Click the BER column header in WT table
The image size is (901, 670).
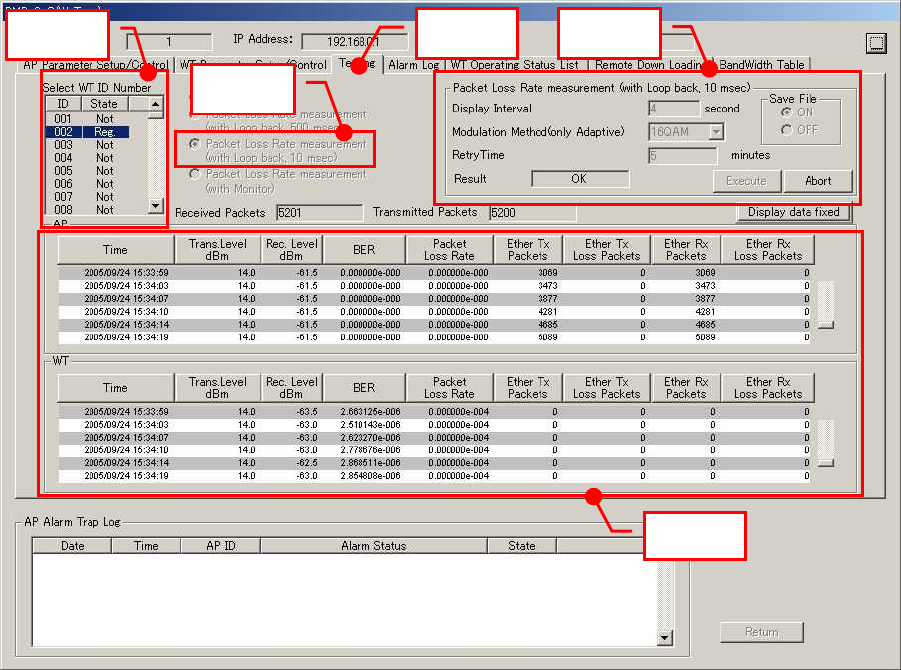364,388
